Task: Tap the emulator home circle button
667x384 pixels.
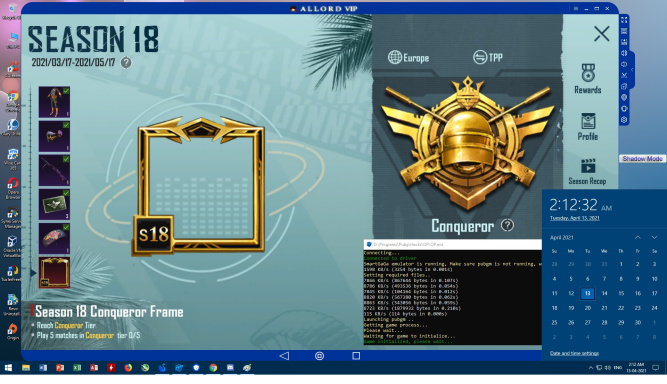Action: tap(319, 356)
